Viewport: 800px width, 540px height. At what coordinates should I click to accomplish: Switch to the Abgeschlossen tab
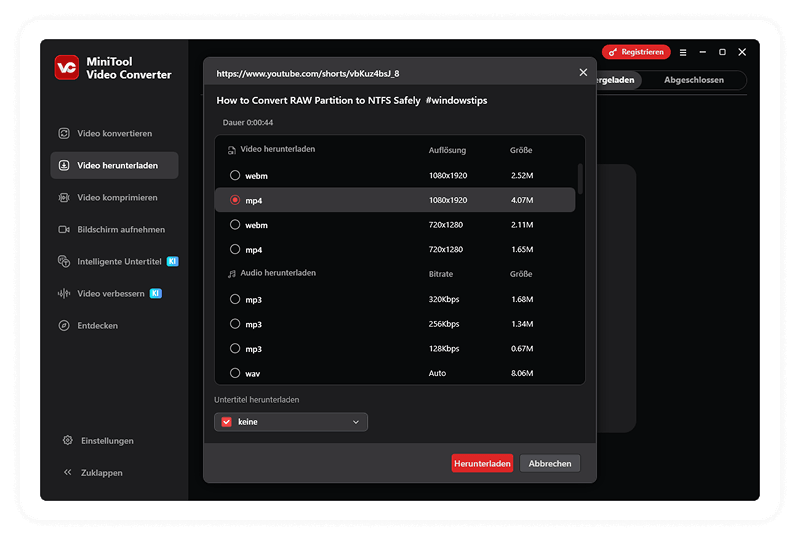(693, 80)
